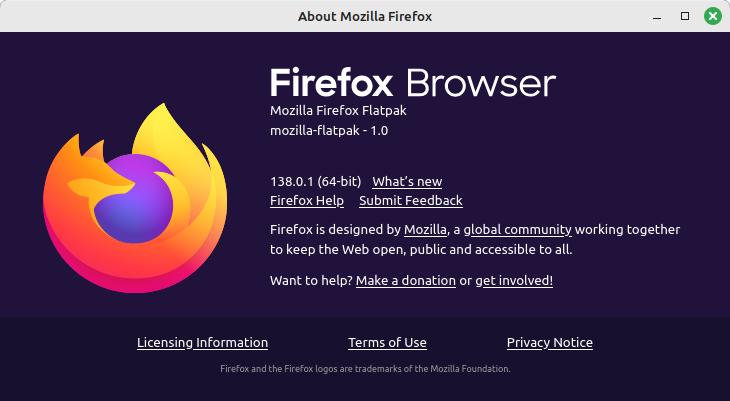Select the Make a donation link

406,281
